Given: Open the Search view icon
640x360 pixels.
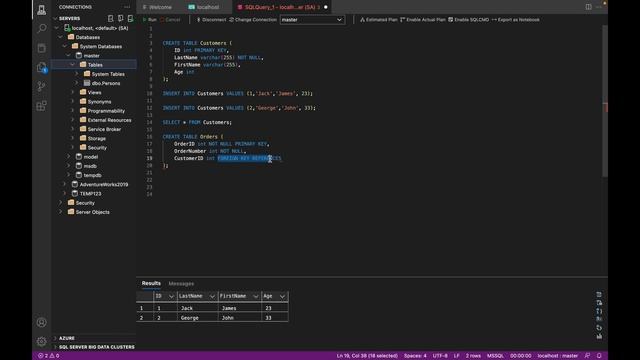Looking at the screenshot, I should click(42, 29).
